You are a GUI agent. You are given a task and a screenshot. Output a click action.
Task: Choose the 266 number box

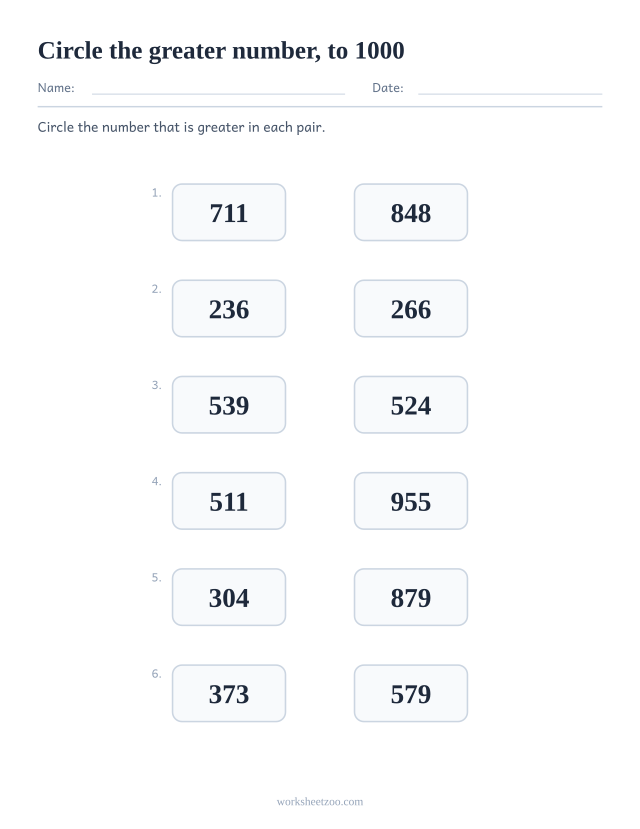pyautogui.click(x=411, y=309)
